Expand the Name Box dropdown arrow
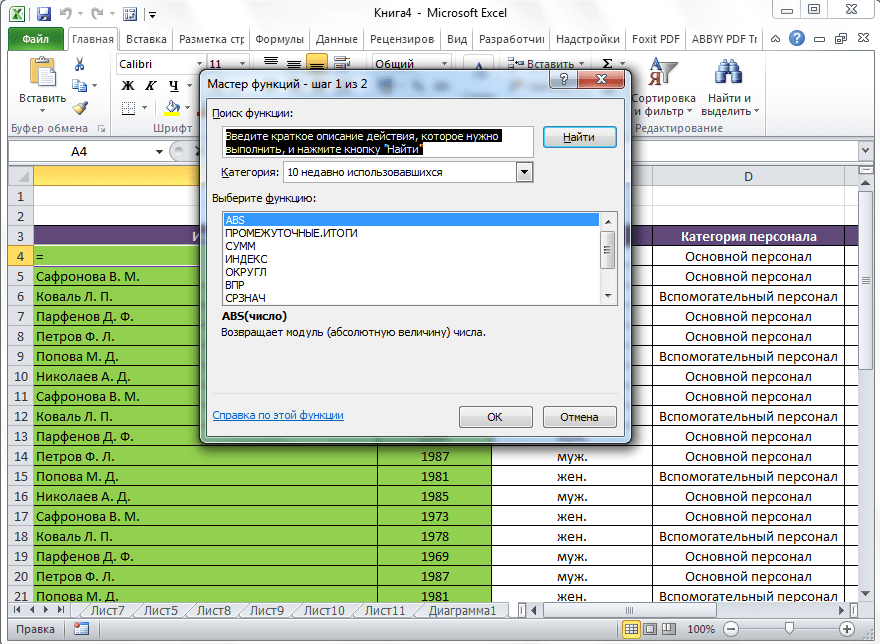The image size is (880, 644). pyautogui.click(x=159, y=151)
